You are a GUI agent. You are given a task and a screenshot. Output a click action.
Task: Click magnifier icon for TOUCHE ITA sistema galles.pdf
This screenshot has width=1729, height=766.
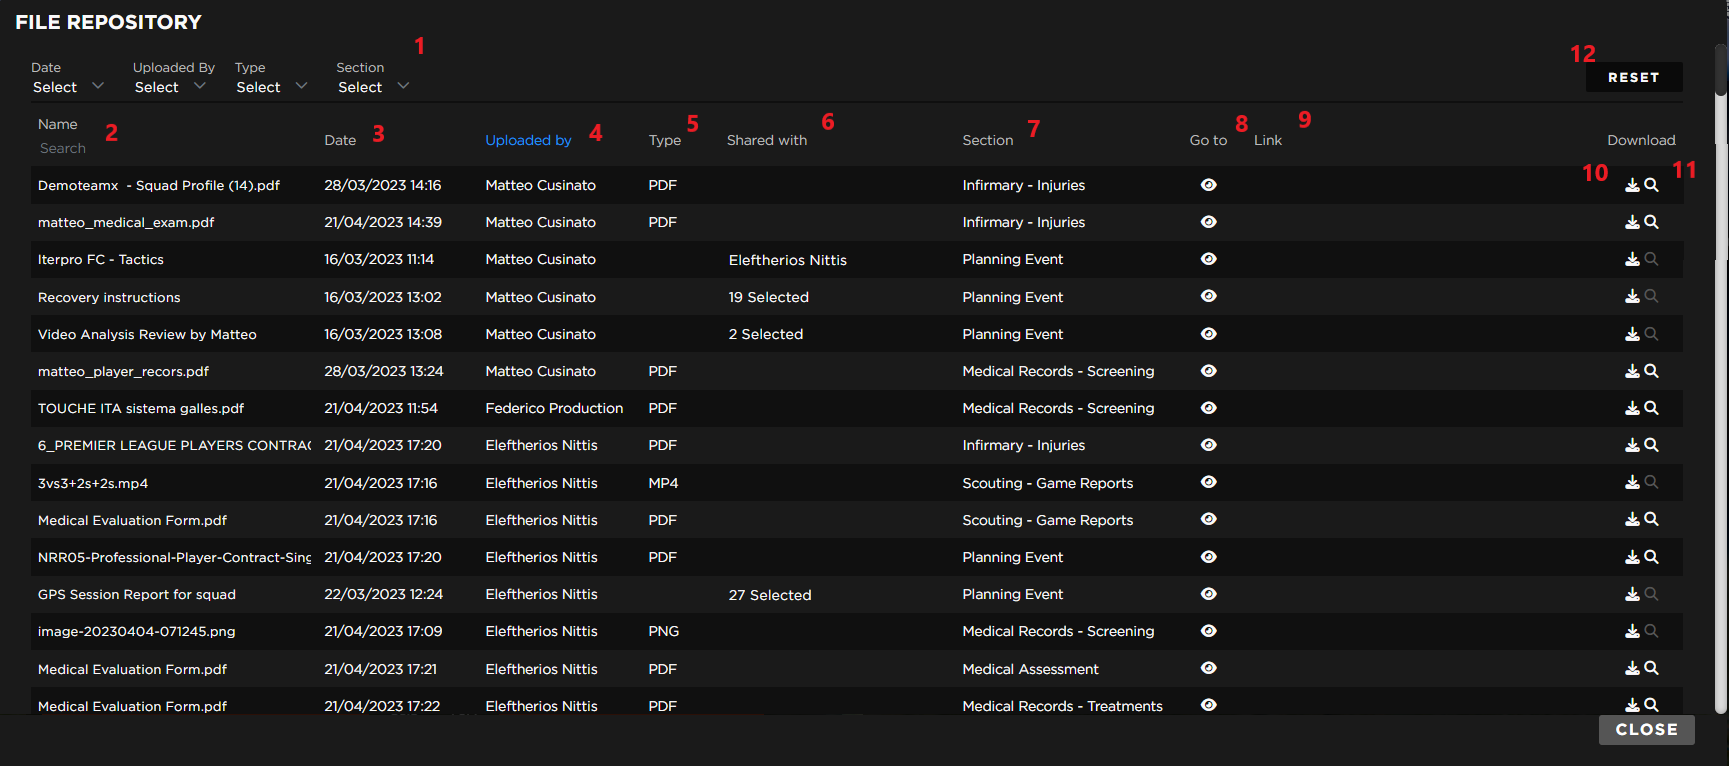(1651, 408)
